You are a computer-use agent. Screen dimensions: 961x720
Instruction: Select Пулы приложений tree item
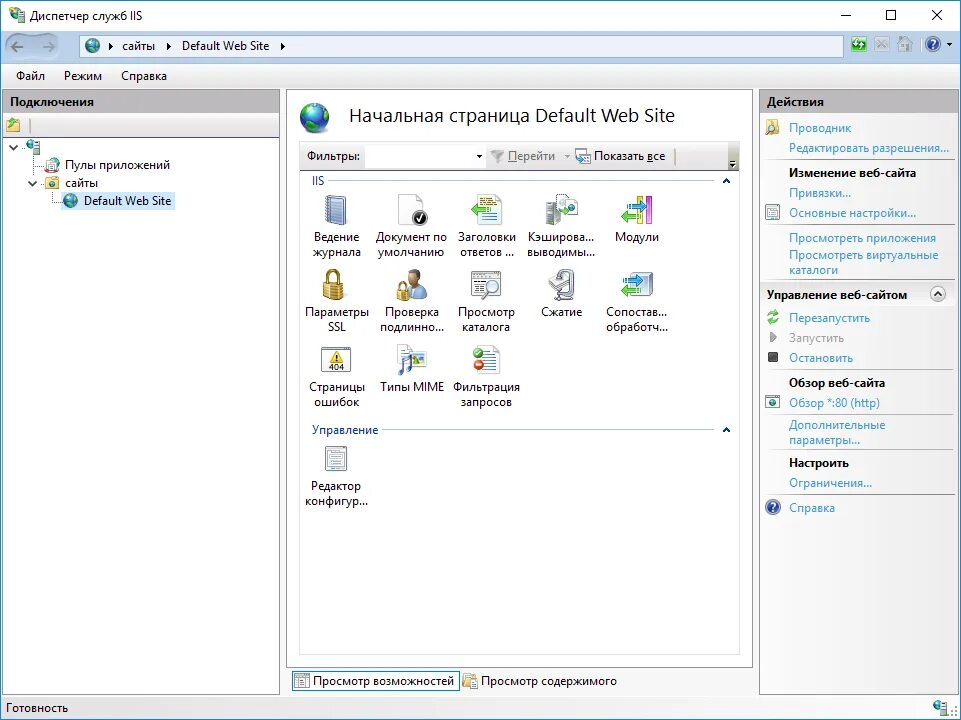coord(117,165)
